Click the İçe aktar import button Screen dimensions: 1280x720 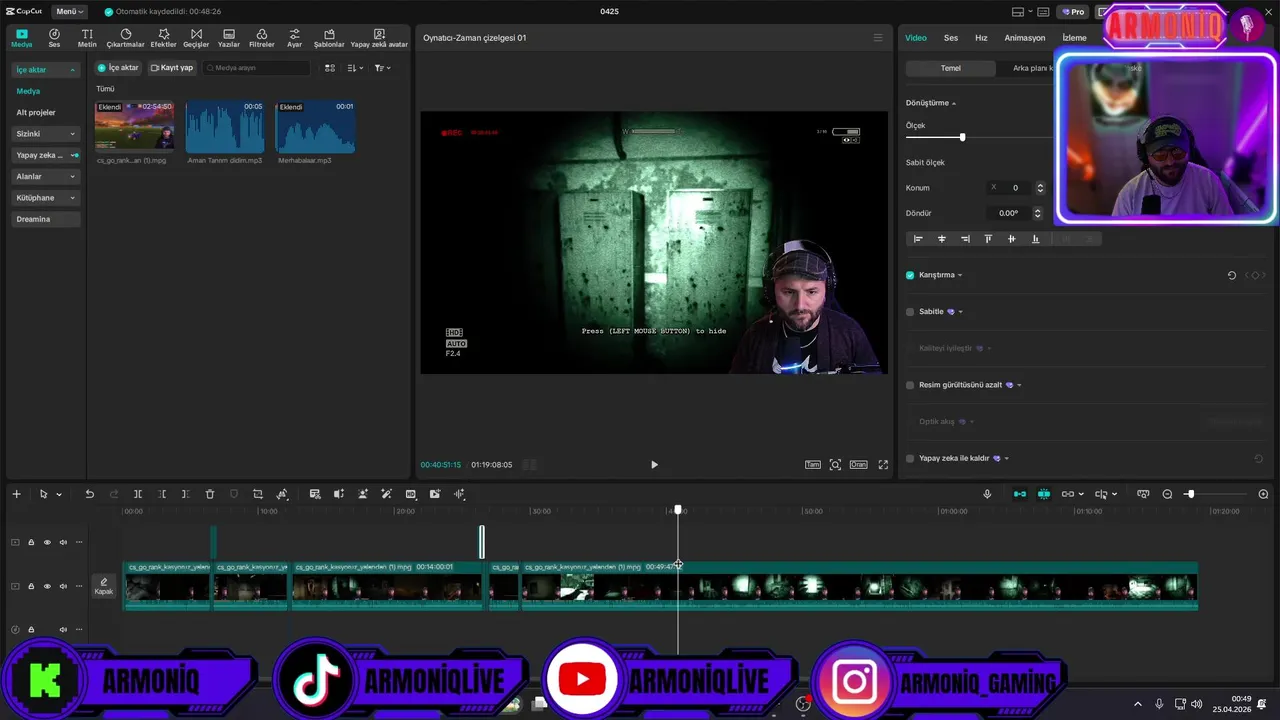(118, 68)
